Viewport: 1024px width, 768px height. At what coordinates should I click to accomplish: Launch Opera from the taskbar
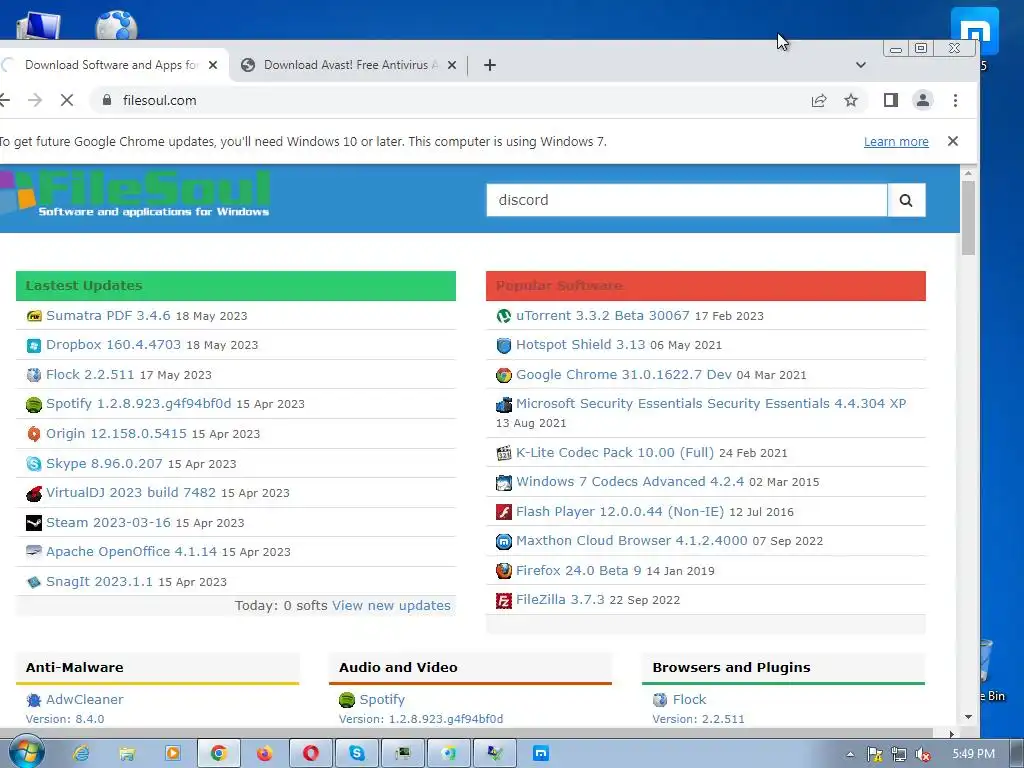tap(311, 754)
